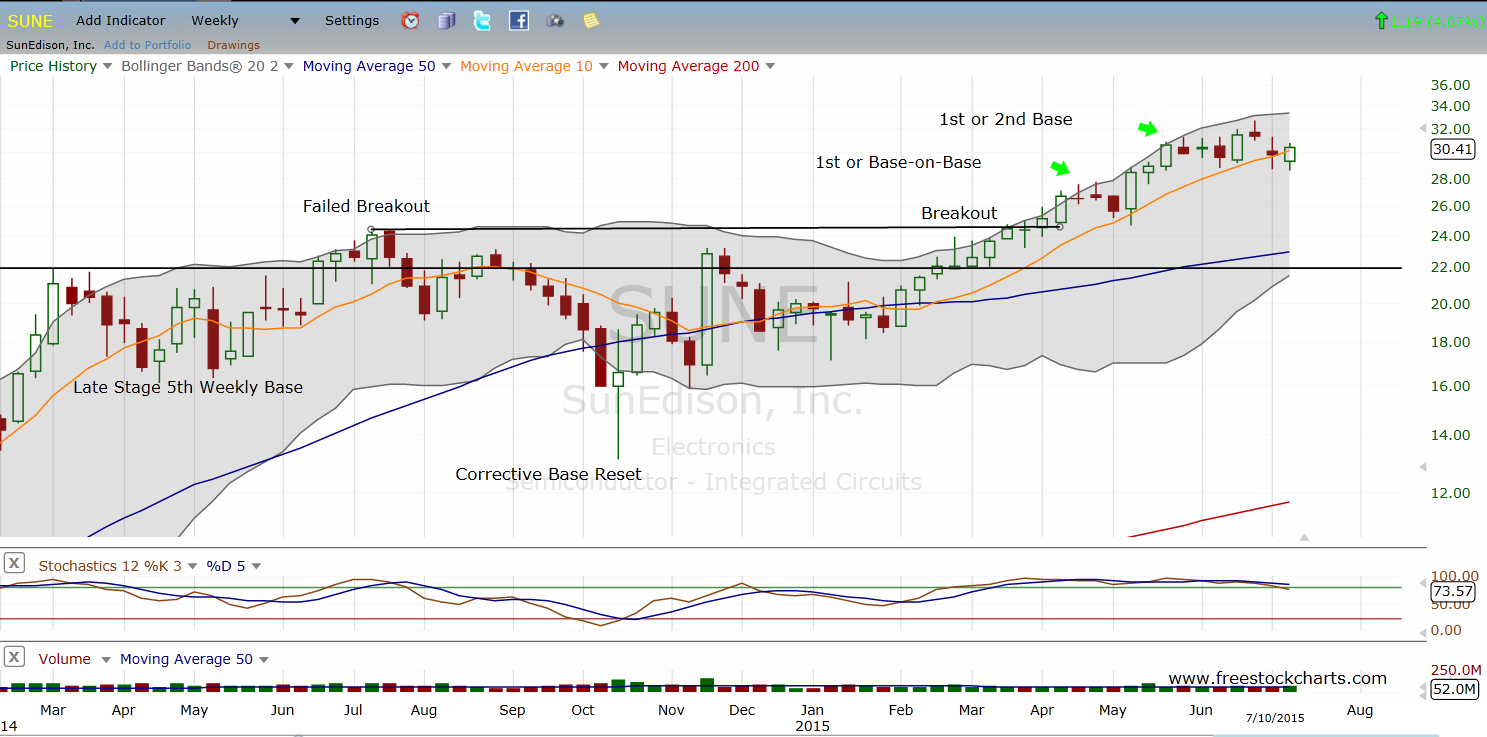Click the Oct label on the time axis
Image resolution: width=1487 pixels, height=737 pixels.
click(582, 710)
